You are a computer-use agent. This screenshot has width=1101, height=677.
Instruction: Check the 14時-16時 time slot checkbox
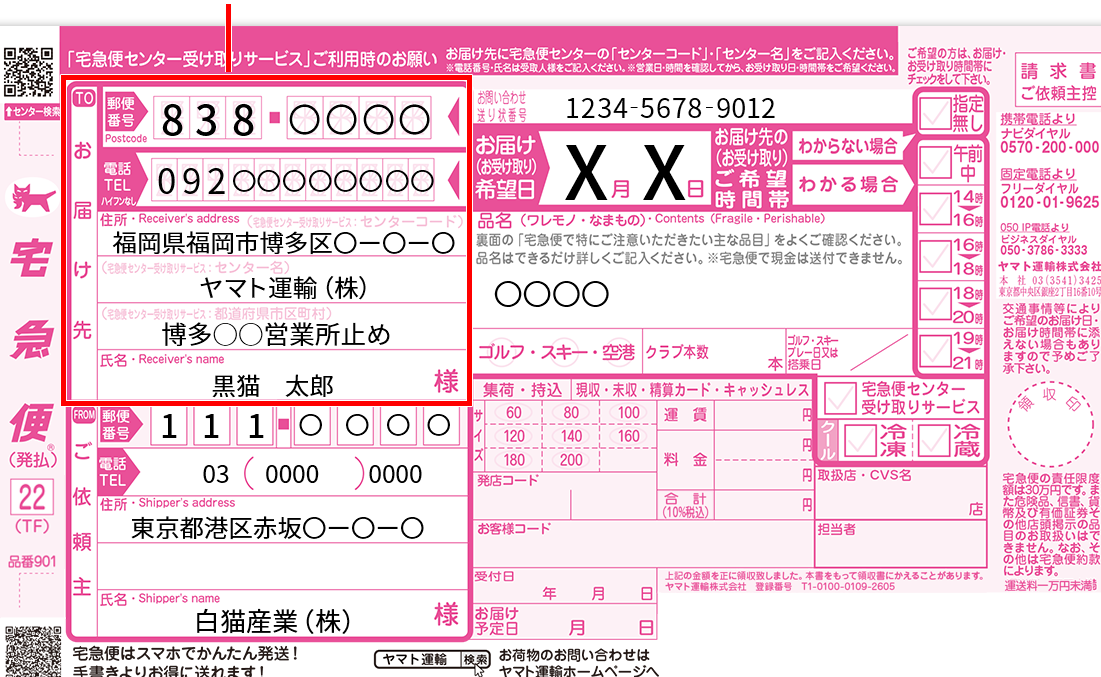tap(935, 209)
